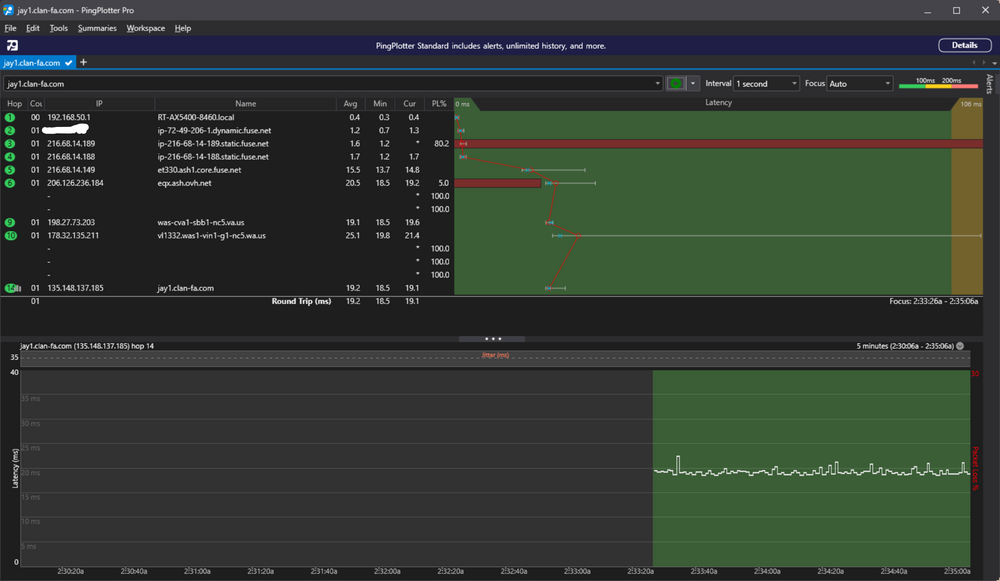Click the panel splitter dots handle

[492, 339]
